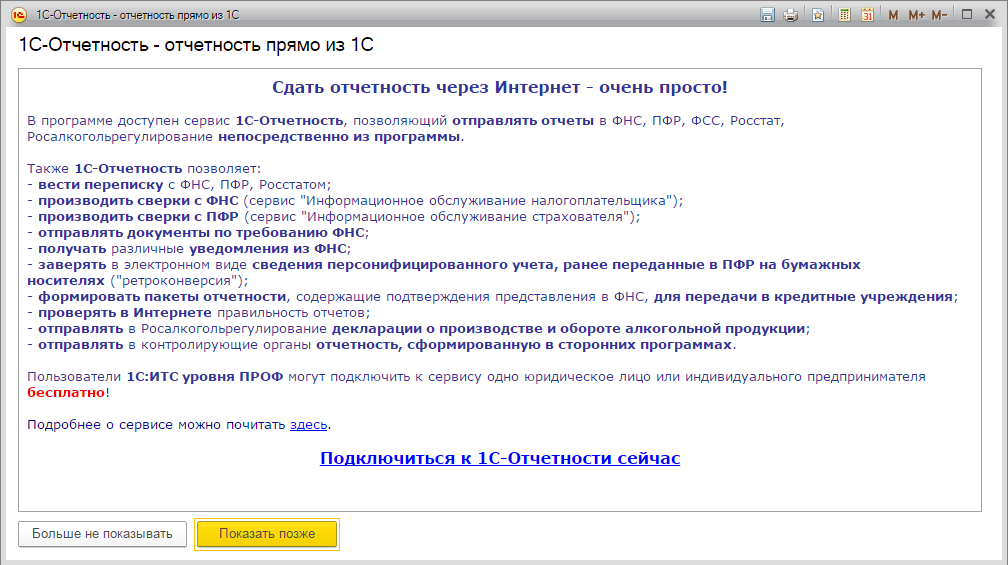Screen dimensions: 1008x565
Task: Follow 'Подключиться к 1С-Отчетности сейчас' link
Action: click(500, 458)
